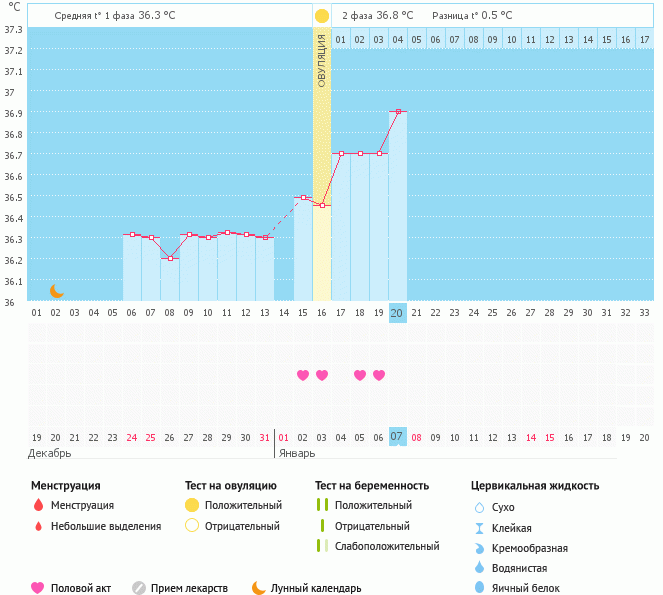663x595 pixels.
Task: Click the lowest temperature point on day 08
Action: point(170,259)
